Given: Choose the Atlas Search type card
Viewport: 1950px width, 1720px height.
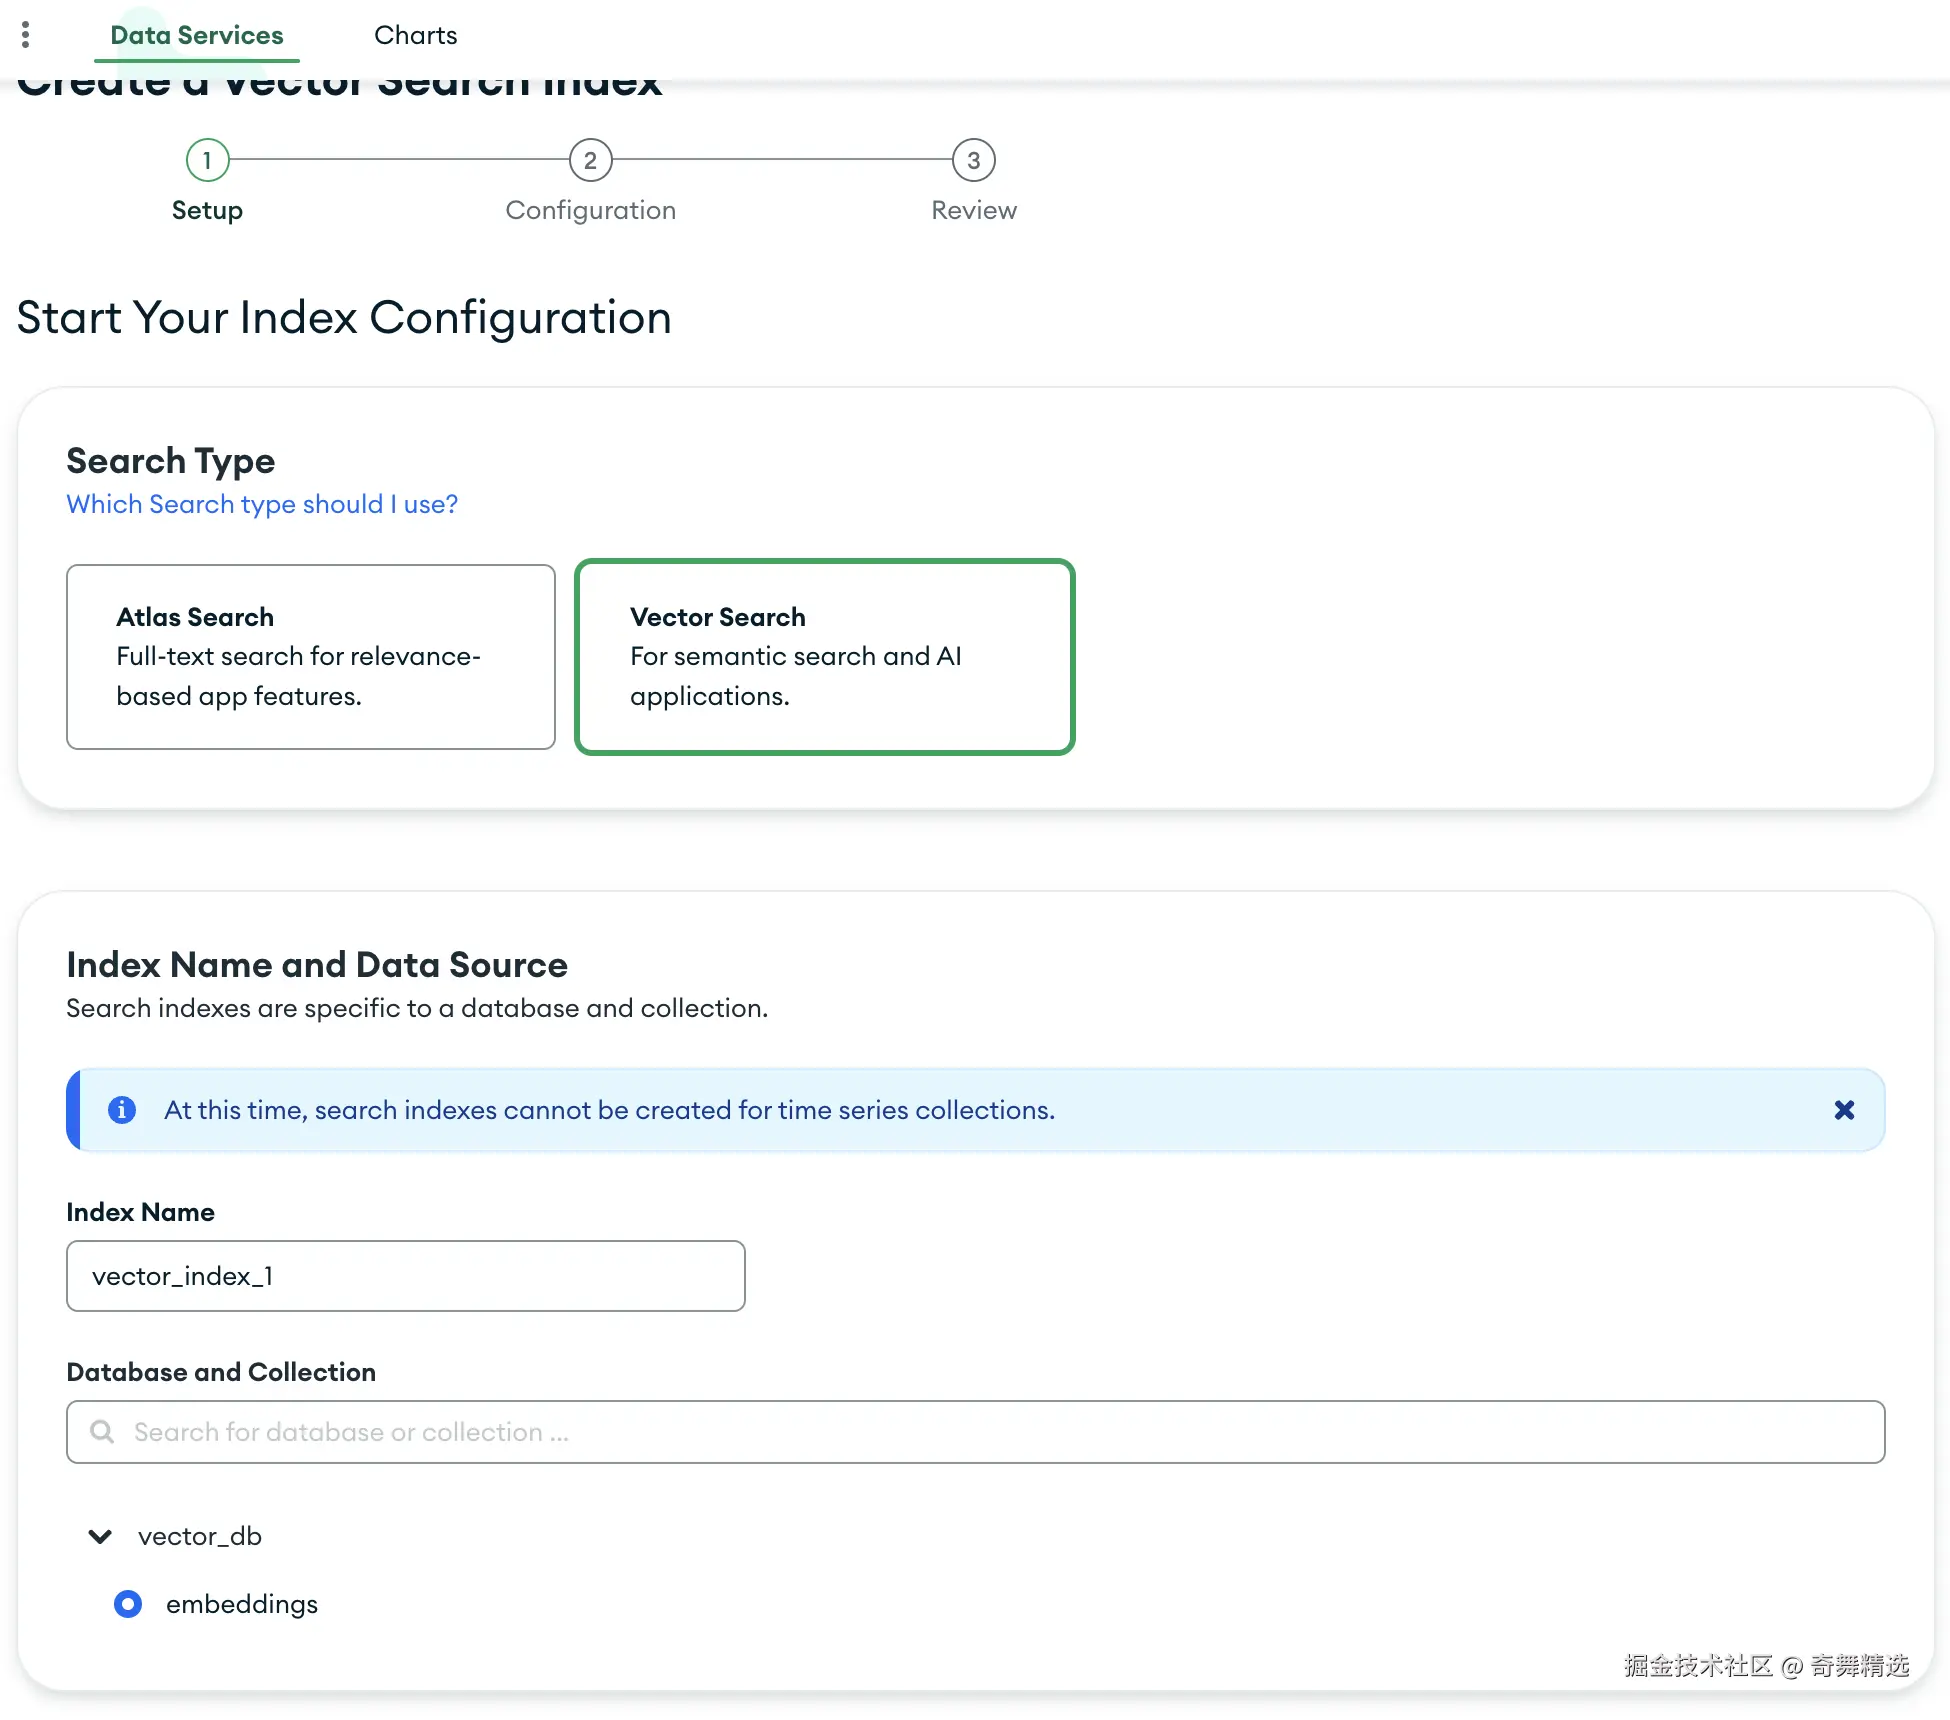Looking at the screenshot, I should (311, 657).
